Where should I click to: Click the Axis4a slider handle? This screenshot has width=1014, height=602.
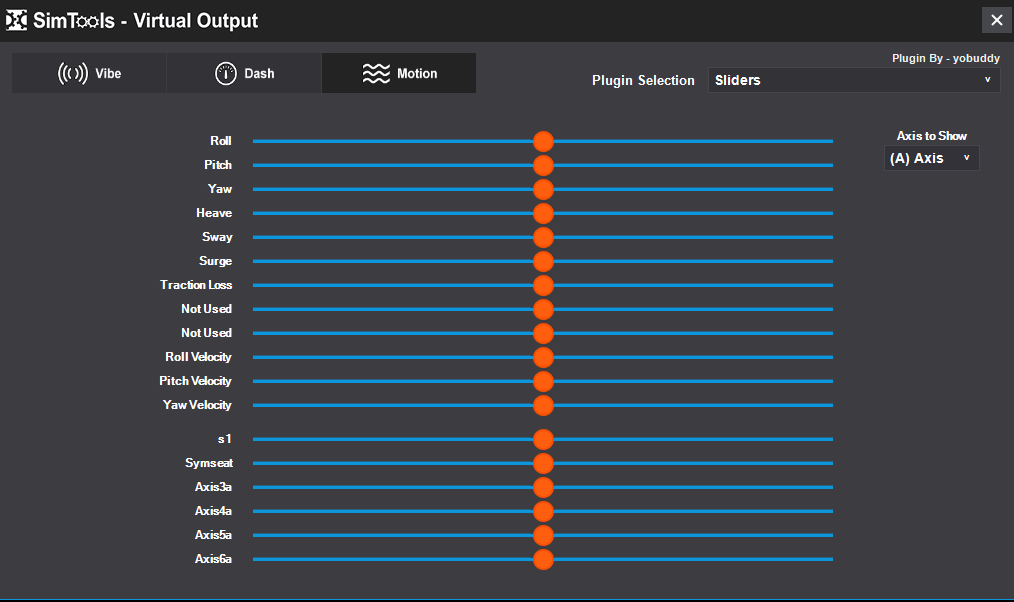pyautogui.click(x=543, y=511)
